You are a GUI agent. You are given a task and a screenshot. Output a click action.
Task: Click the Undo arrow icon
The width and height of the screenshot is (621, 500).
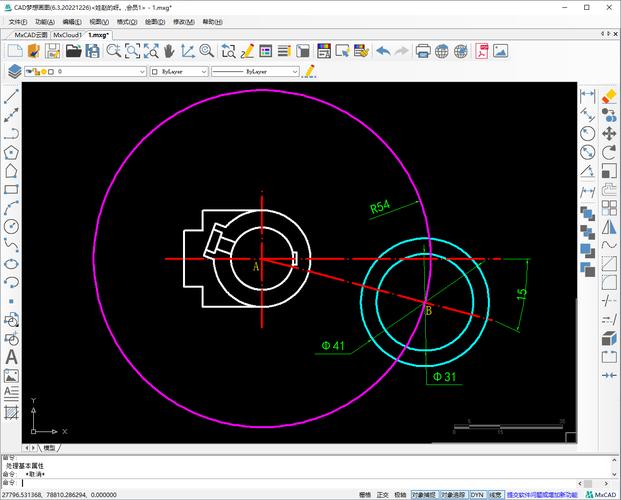[x=383, y=51]
